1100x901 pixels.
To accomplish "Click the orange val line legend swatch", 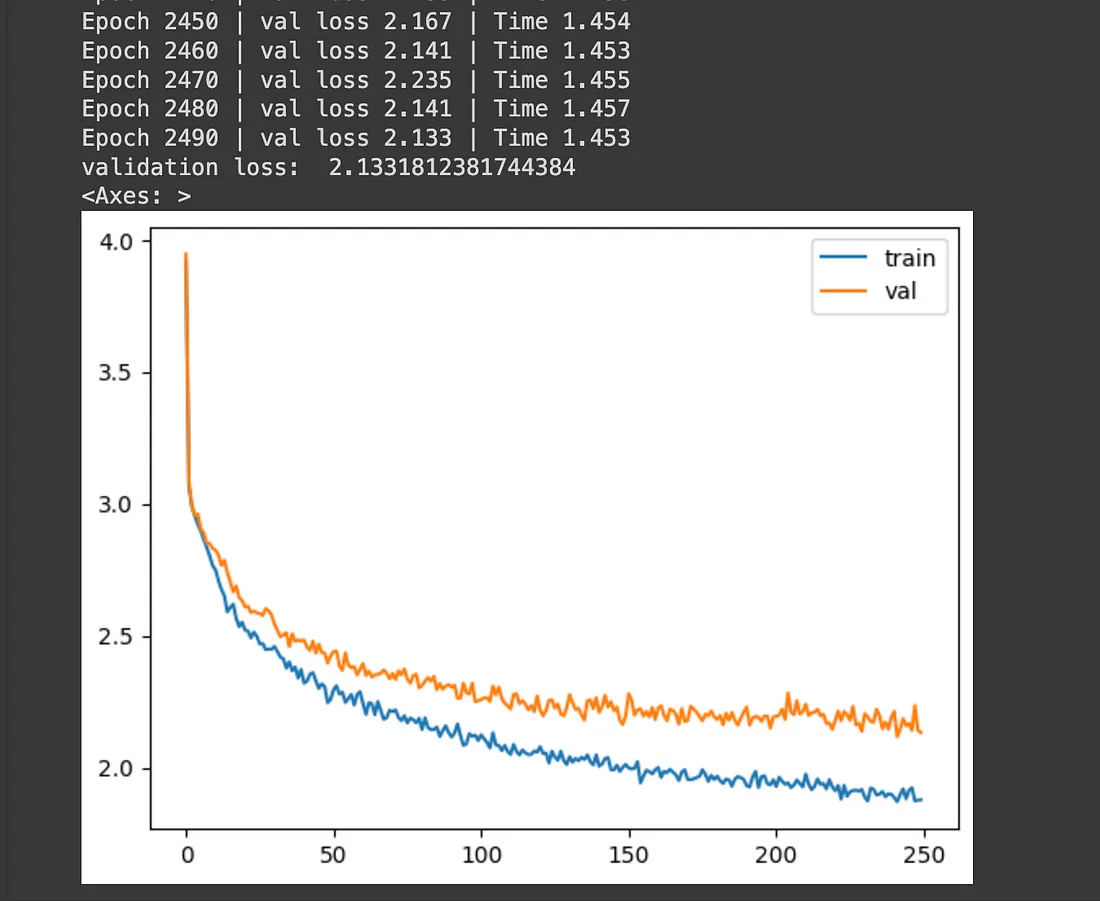I will [x=843, y=290].
